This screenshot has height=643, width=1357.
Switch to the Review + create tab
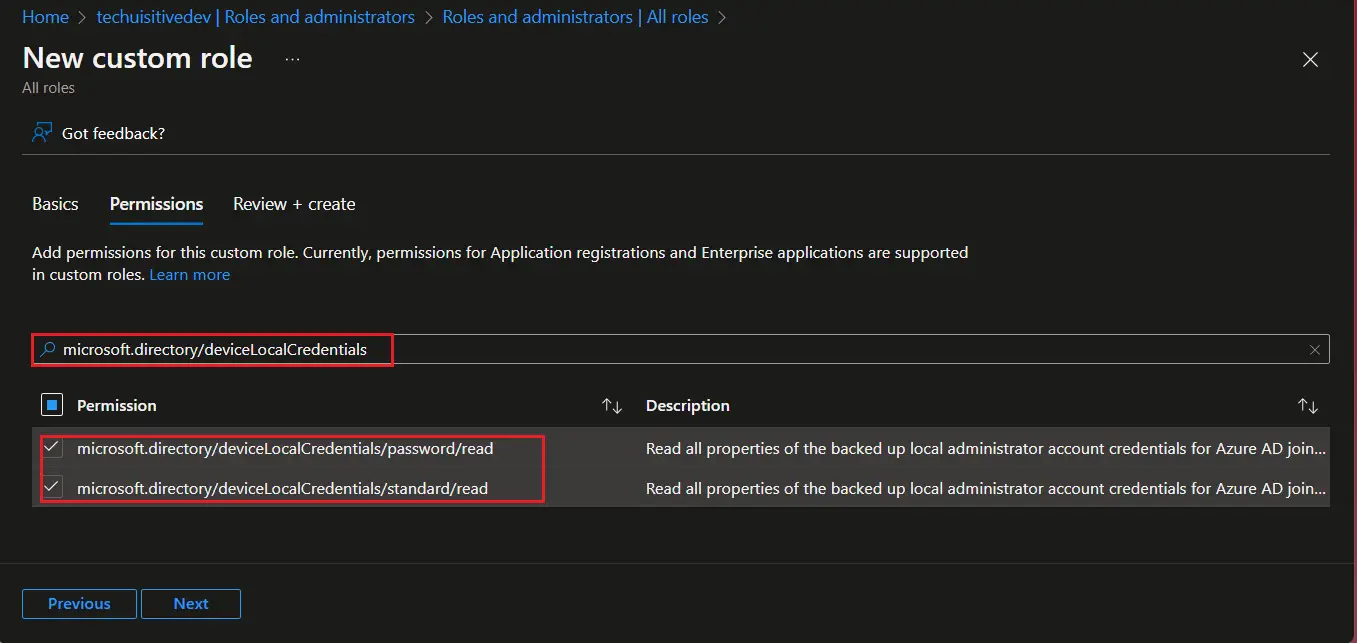294,203
